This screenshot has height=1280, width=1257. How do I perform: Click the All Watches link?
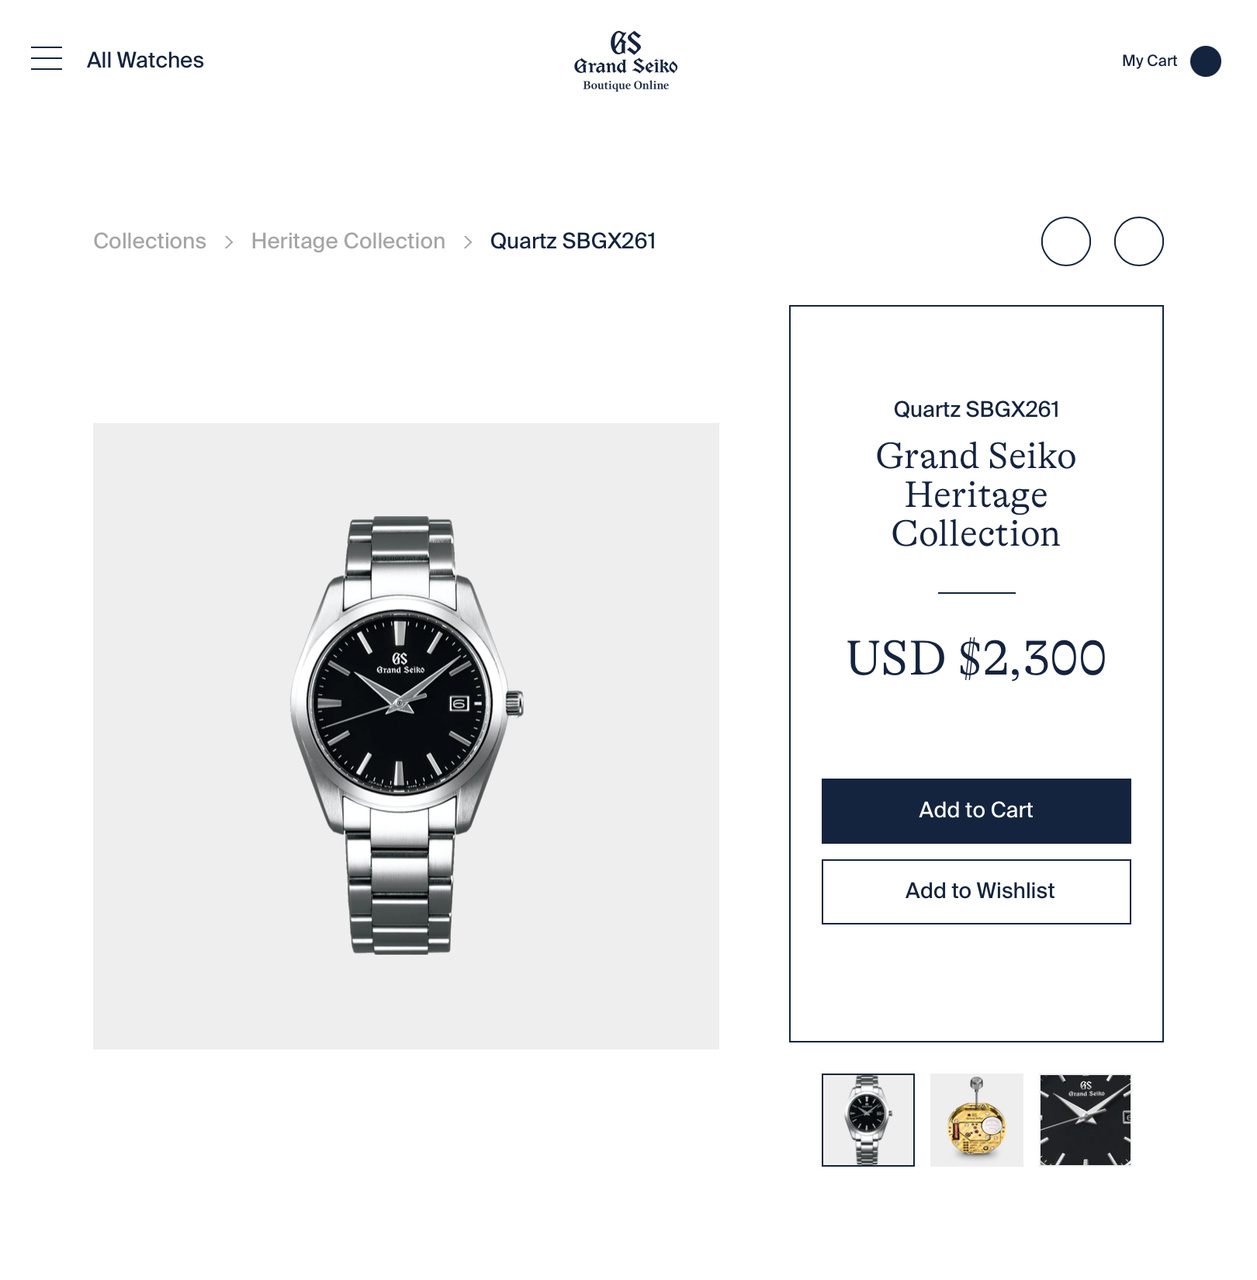pyautogui.click(x=145, y=60)
